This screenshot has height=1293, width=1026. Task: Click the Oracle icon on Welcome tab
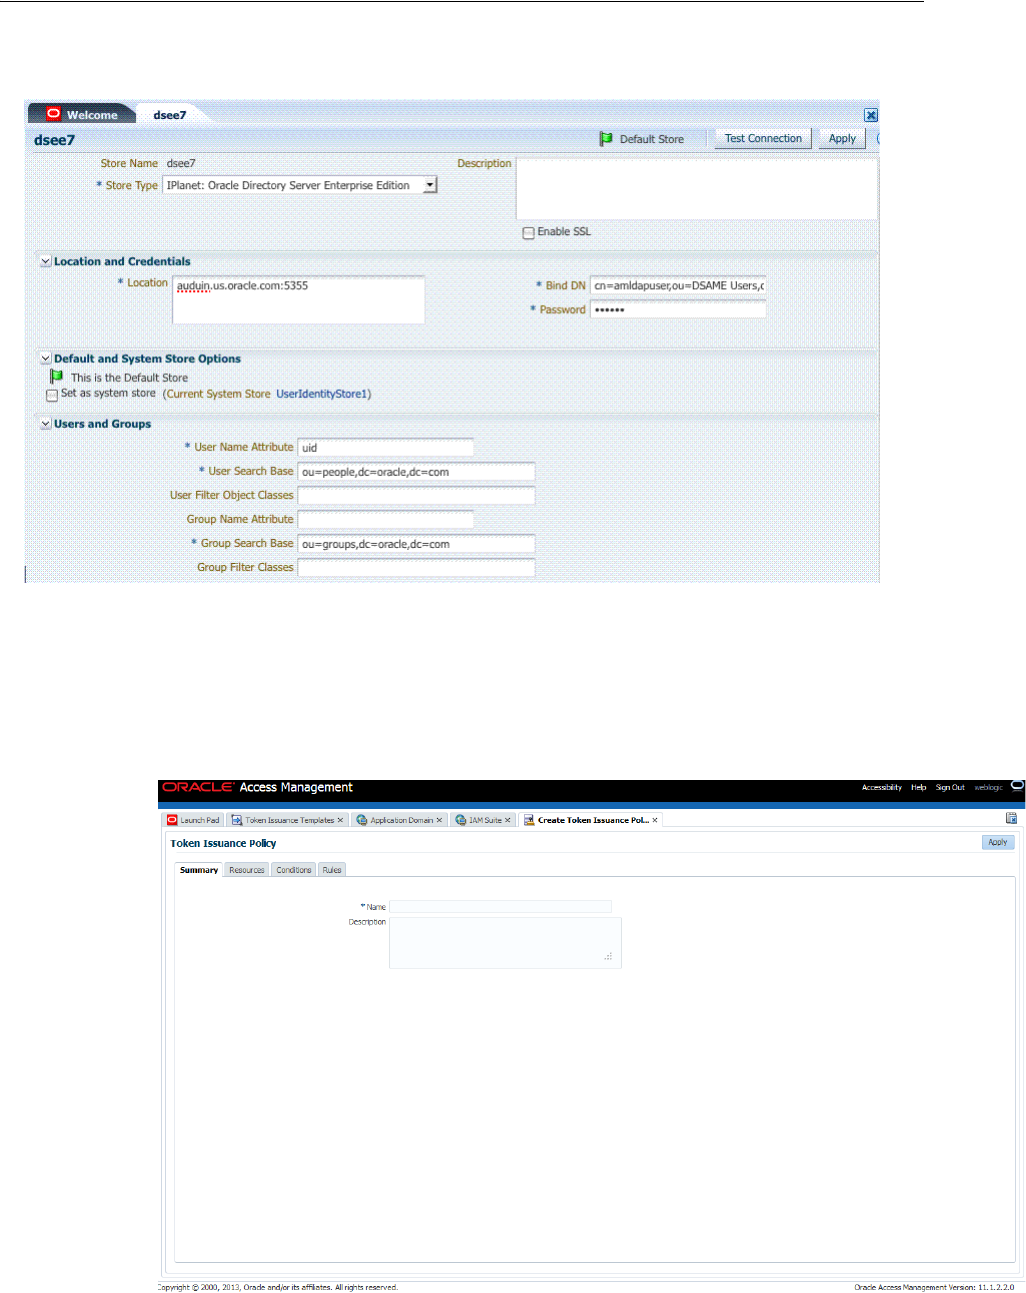pyautogui.click(x=54, y=114)
